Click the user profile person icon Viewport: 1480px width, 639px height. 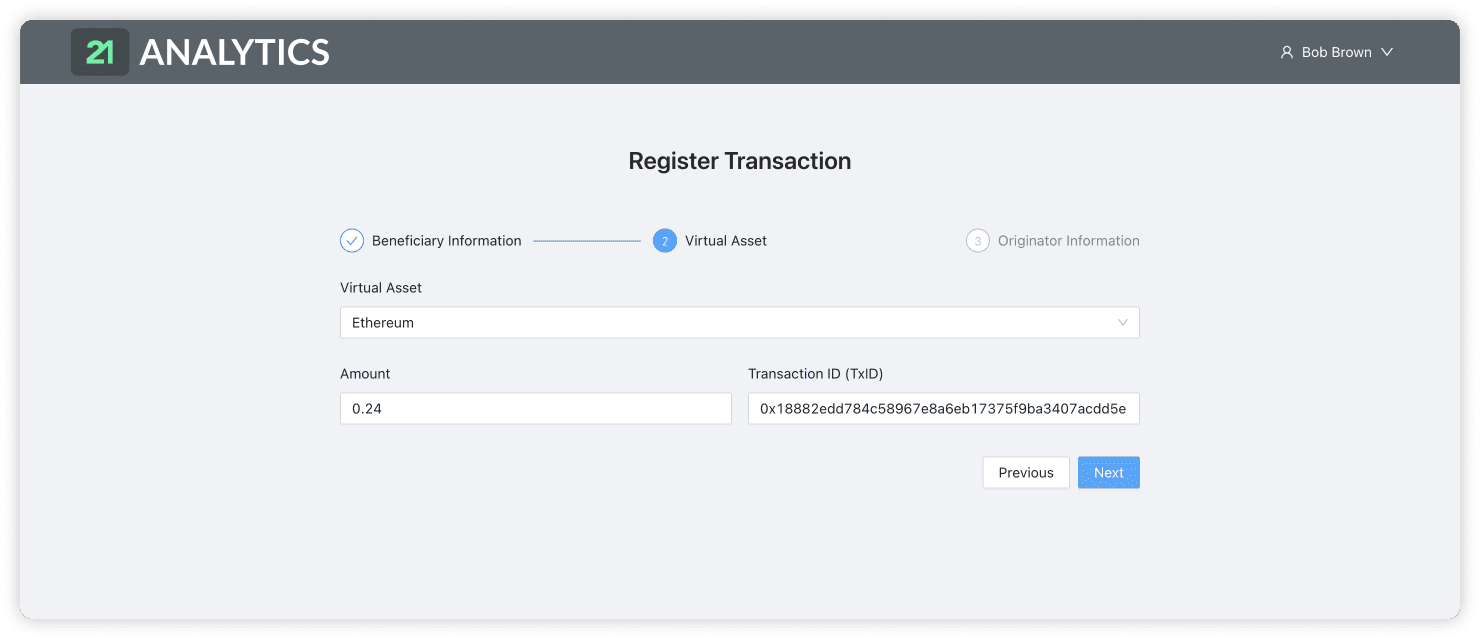[1287, 52]
